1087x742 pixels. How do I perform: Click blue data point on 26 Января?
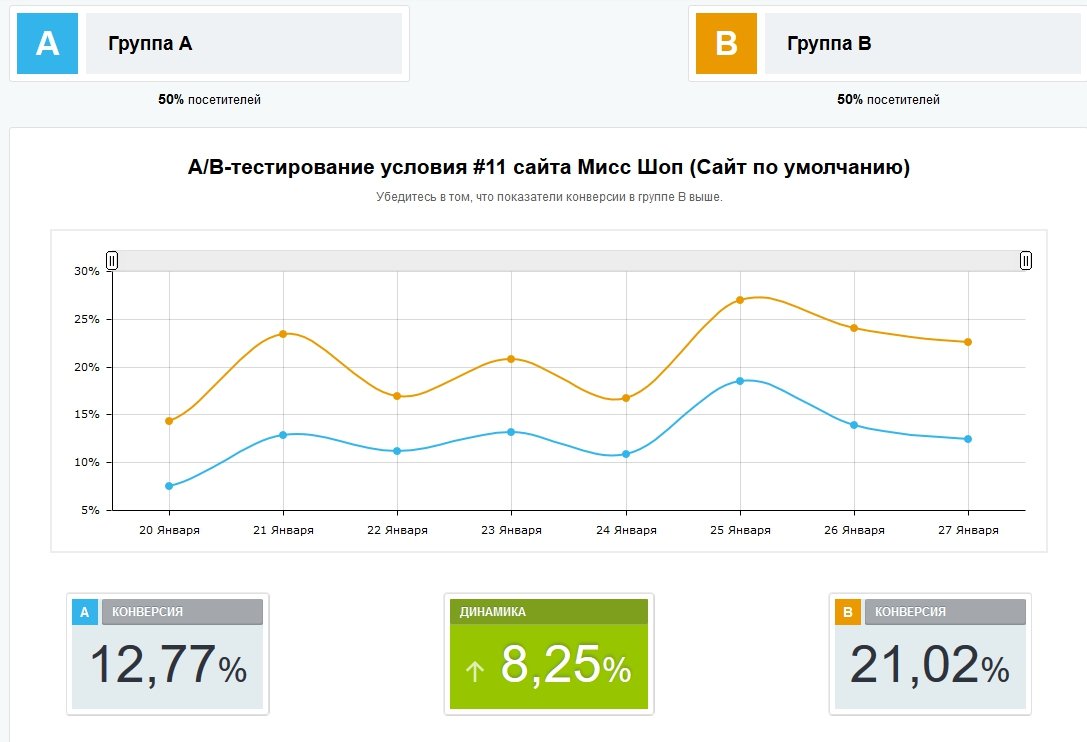pos(854,425)
